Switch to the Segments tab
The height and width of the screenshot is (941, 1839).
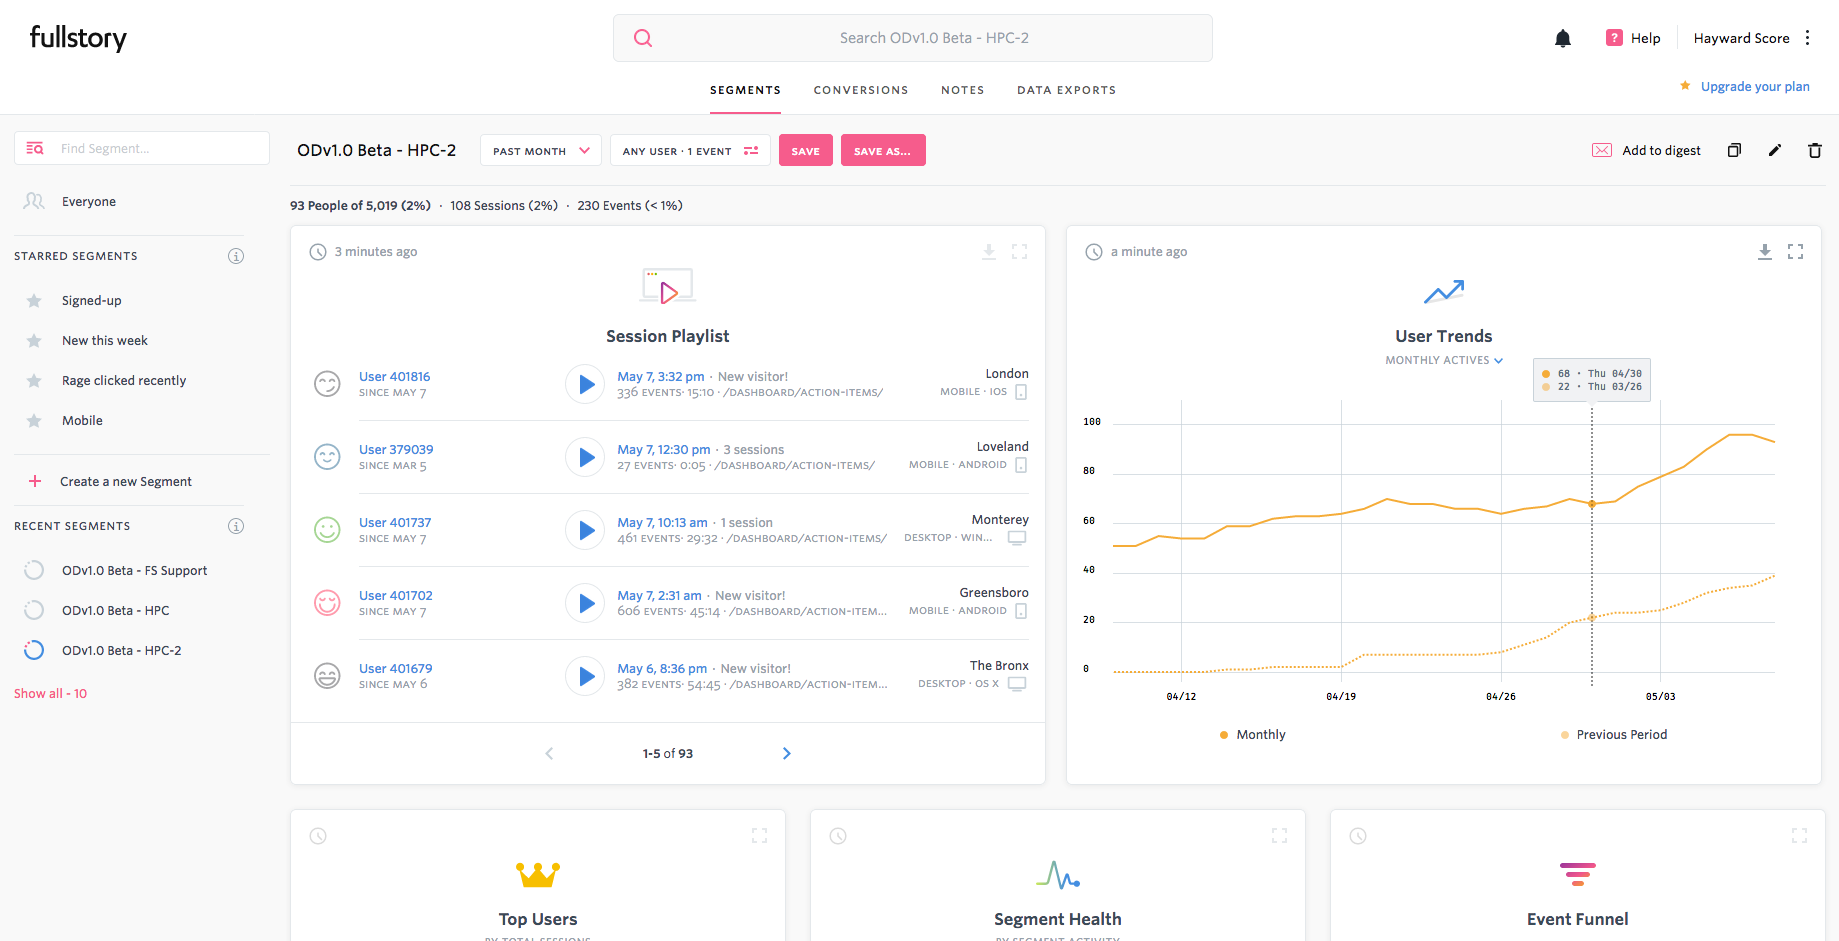click(745, 90)
